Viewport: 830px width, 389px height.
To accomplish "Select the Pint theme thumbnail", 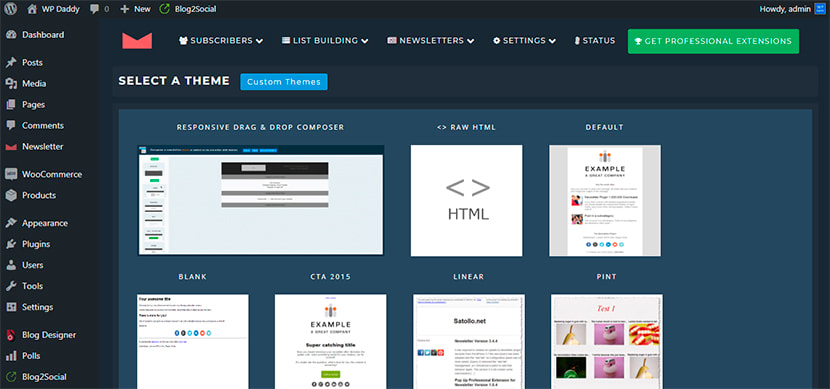I will click(607, 341).
